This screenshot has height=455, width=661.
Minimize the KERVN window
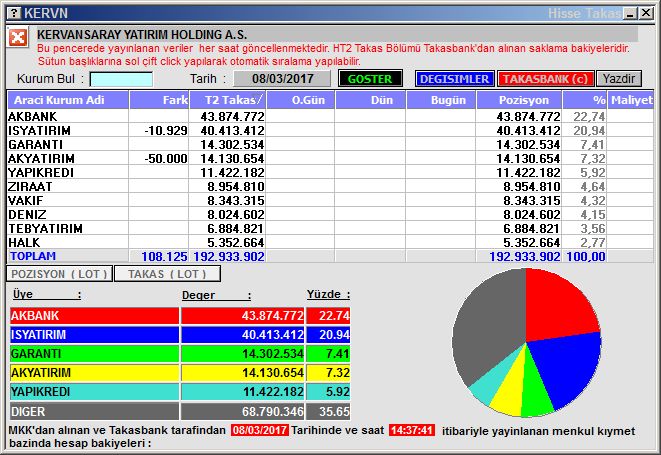(631, 13)
